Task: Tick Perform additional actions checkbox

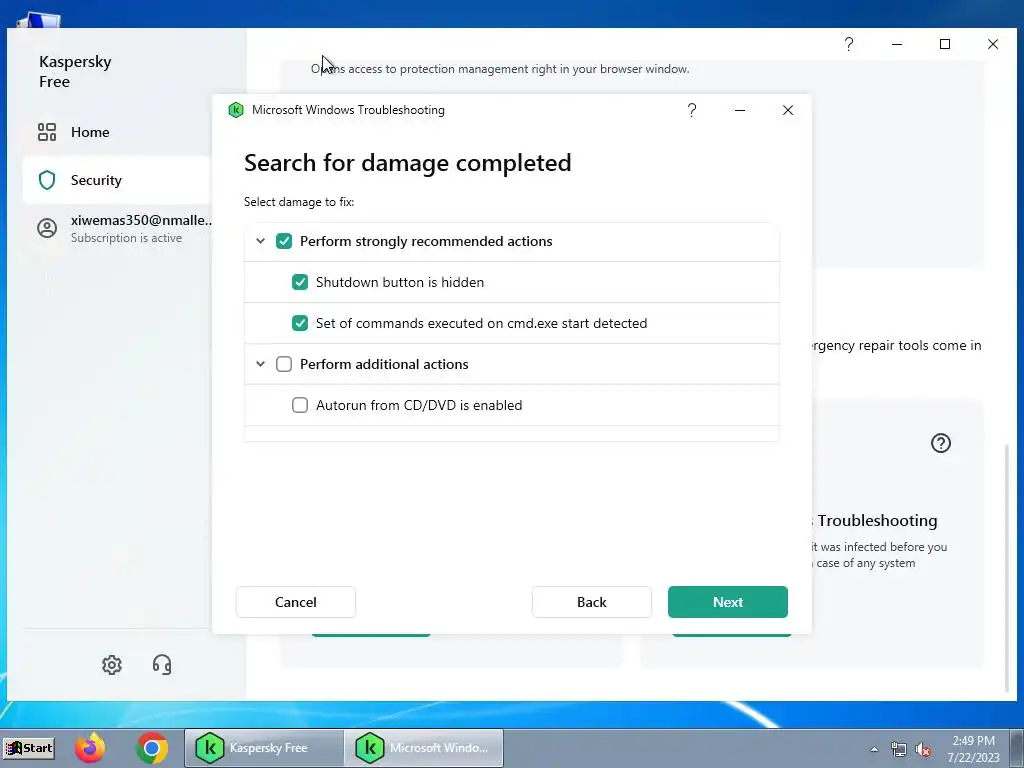Action: 283,364
